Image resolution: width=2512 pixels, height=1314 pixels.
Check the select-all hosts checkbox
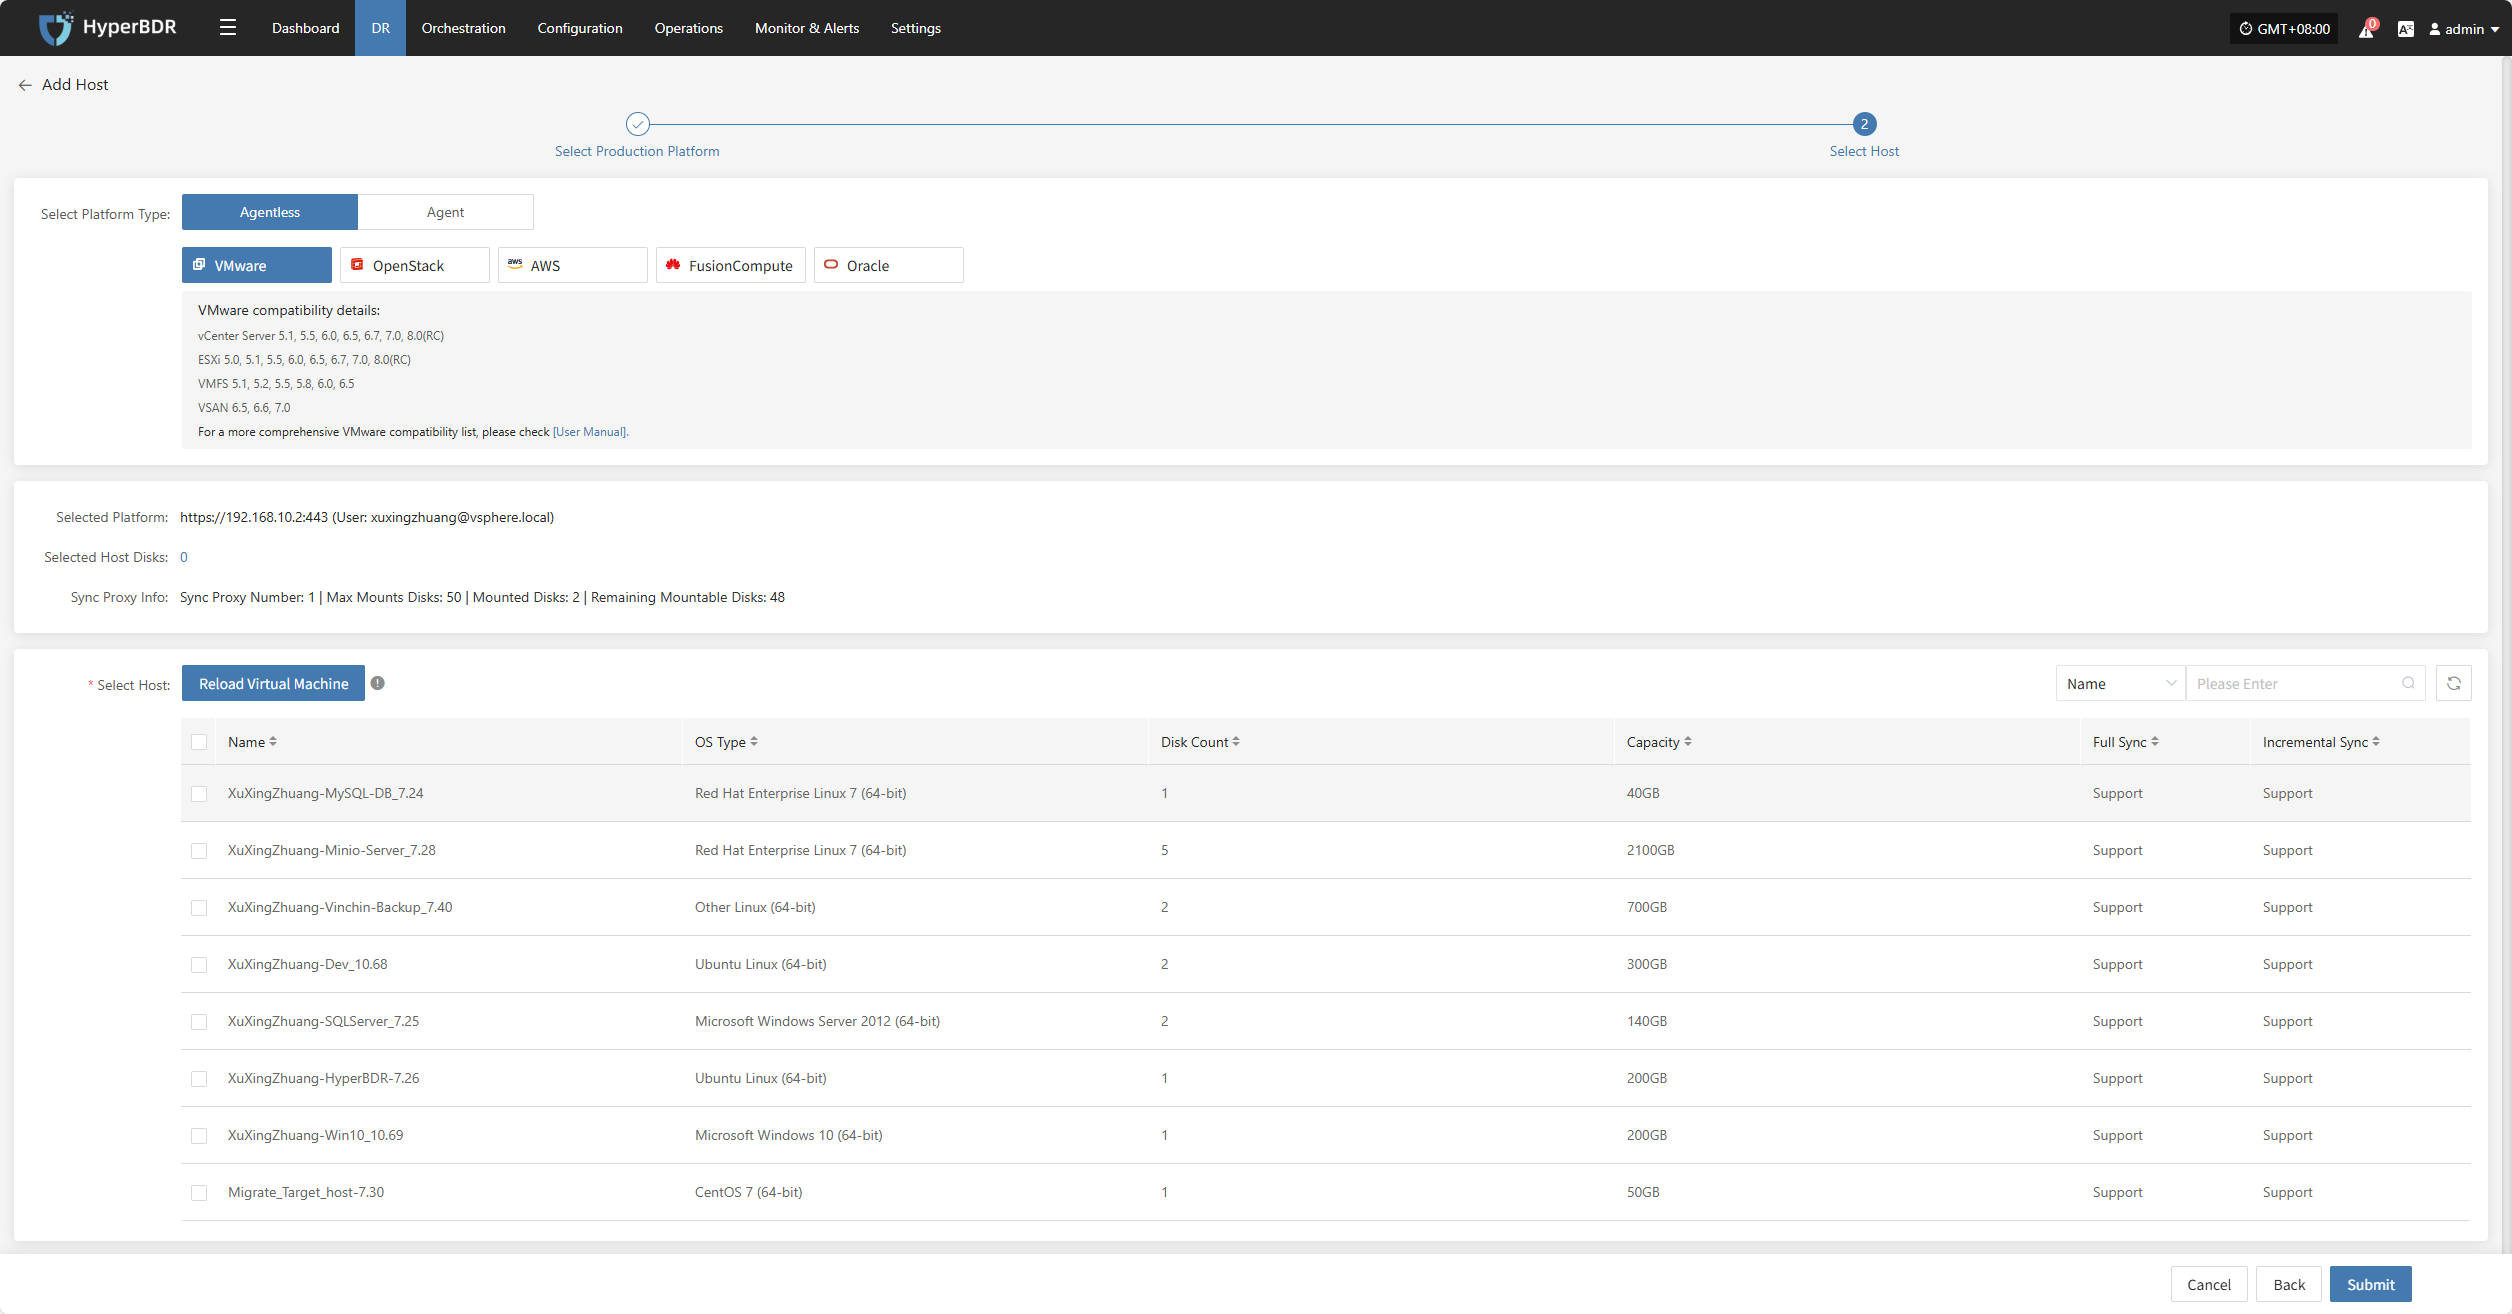point(199,742)
